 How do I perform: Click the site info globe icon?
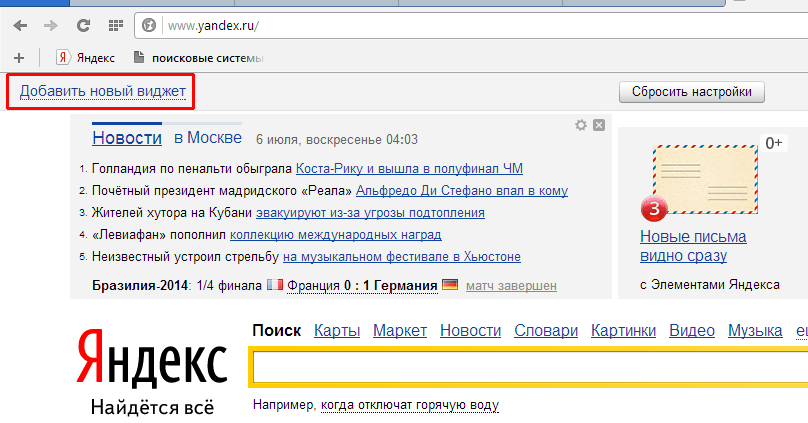[149, 25]
